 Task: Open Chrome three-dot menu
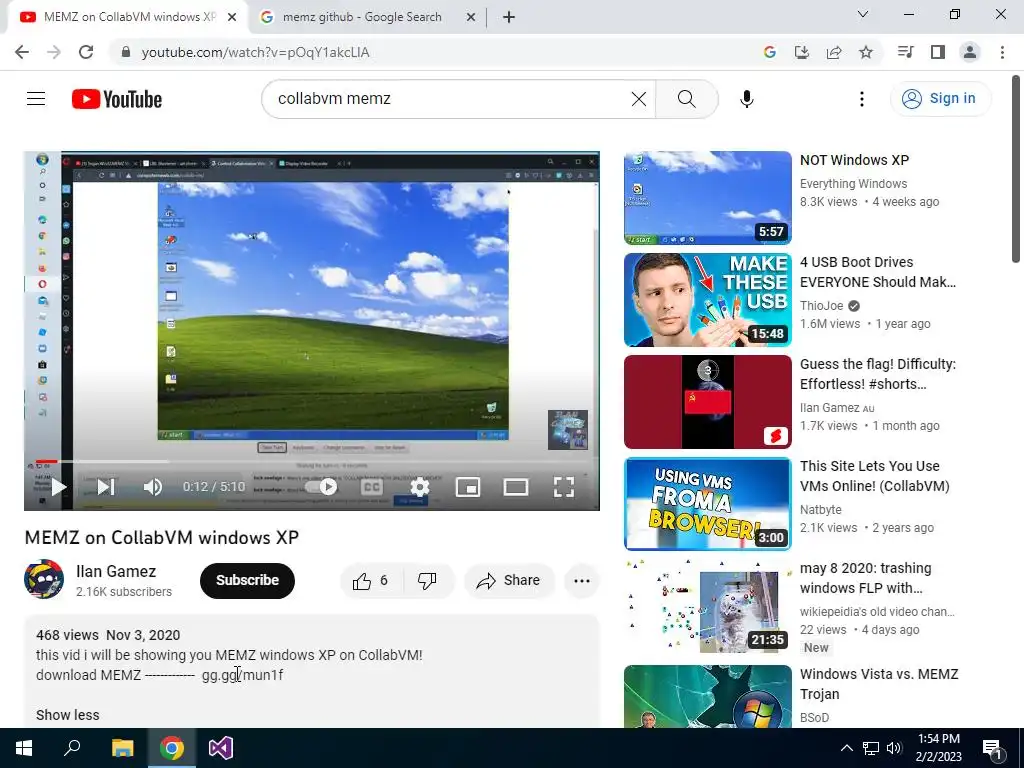pos(1002,52)
